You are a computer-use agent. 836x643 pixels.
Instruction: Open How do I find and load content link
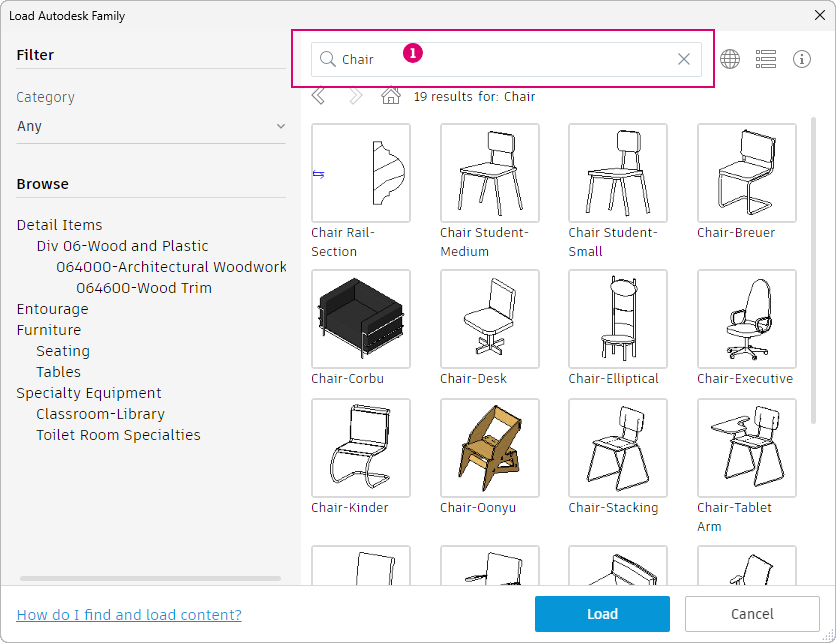tap(129, 615)
